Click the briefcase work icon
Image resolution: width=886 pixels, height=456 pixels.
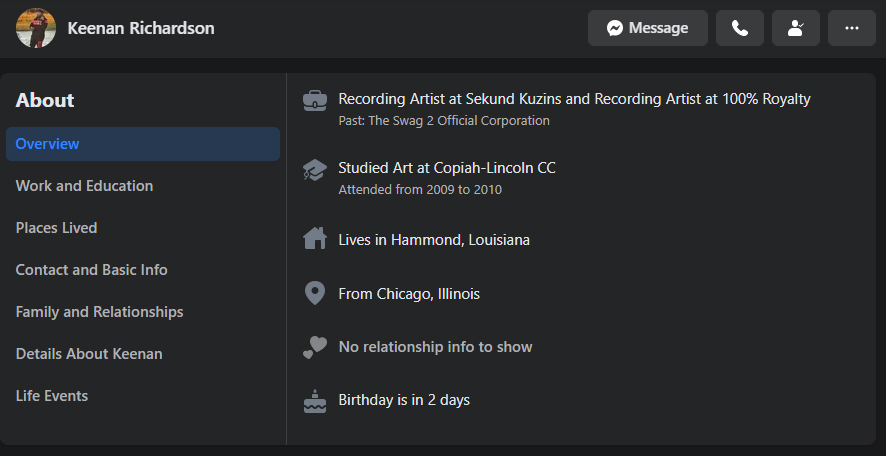315,100
